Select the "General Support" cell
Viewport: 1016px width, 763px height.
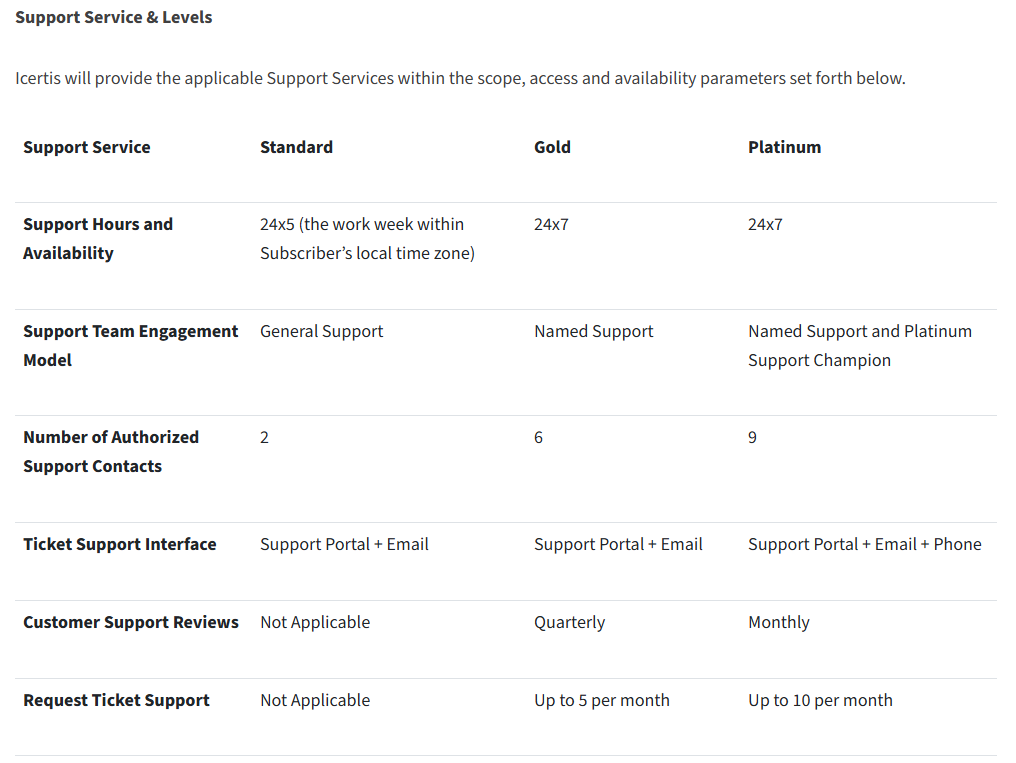click(321, 331)
